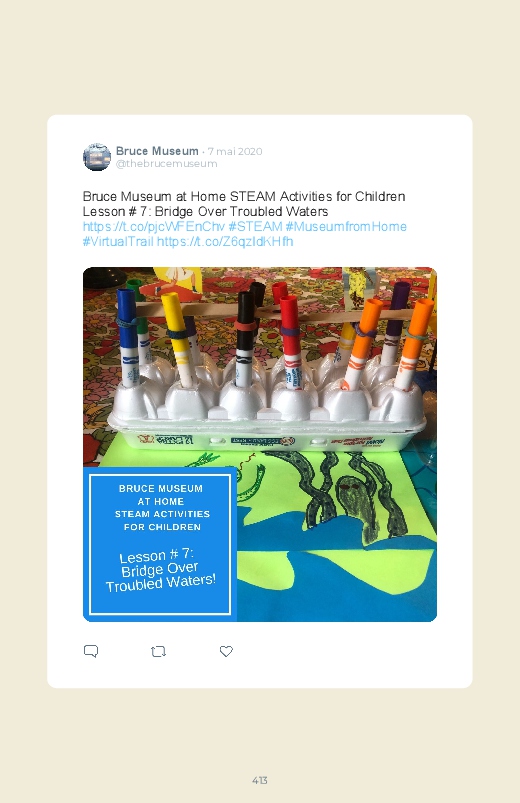
Task: Open the Bruce Museum profile avatar
Action: pyautogui.click(x=97, y=157)
